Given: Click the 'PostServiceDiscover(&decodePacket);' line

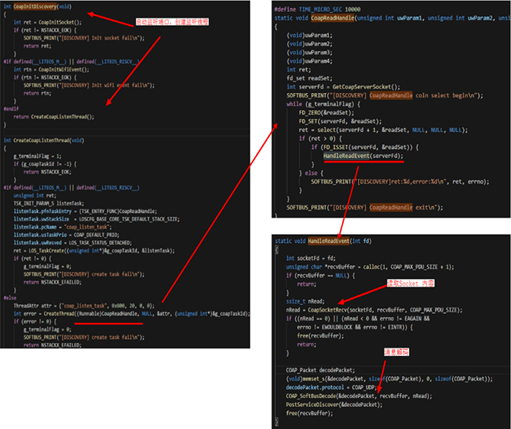Looking at the screenshot, I should tap(334, 405).
